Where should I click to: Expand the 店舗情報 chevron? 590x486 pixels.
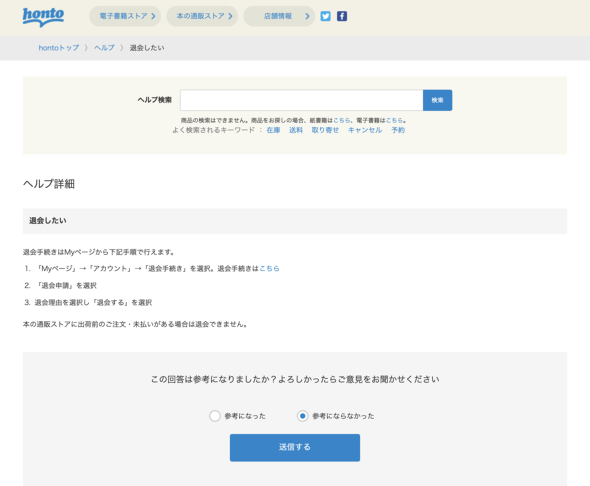click(307, 16)
